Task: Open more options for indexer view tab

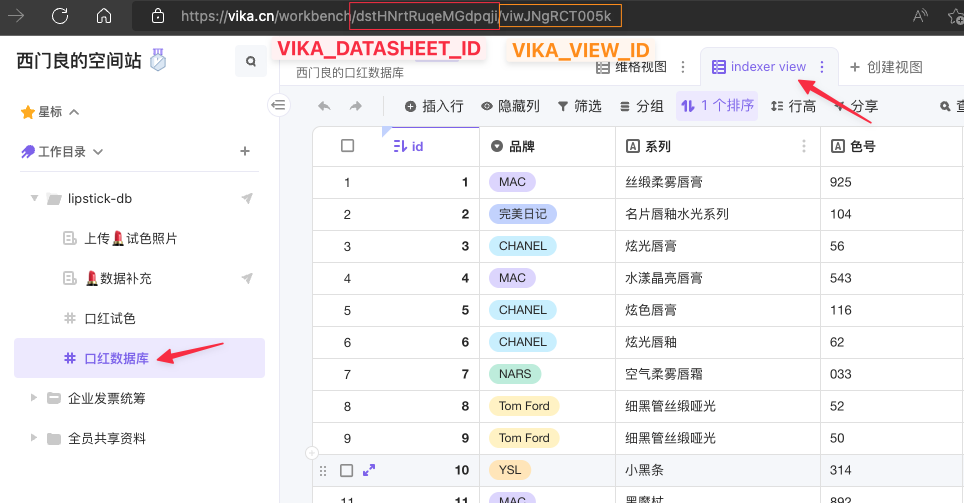Action: (x=822, y=66)
